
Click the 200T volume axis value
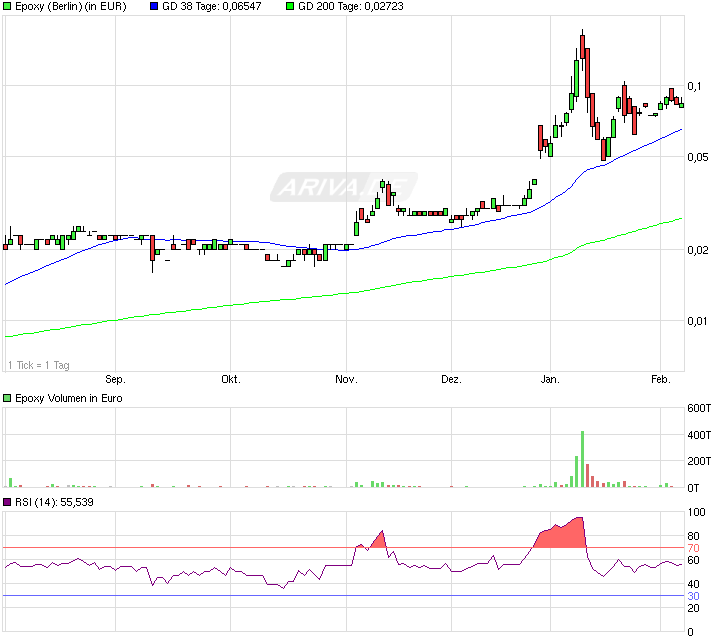[699, 461]
